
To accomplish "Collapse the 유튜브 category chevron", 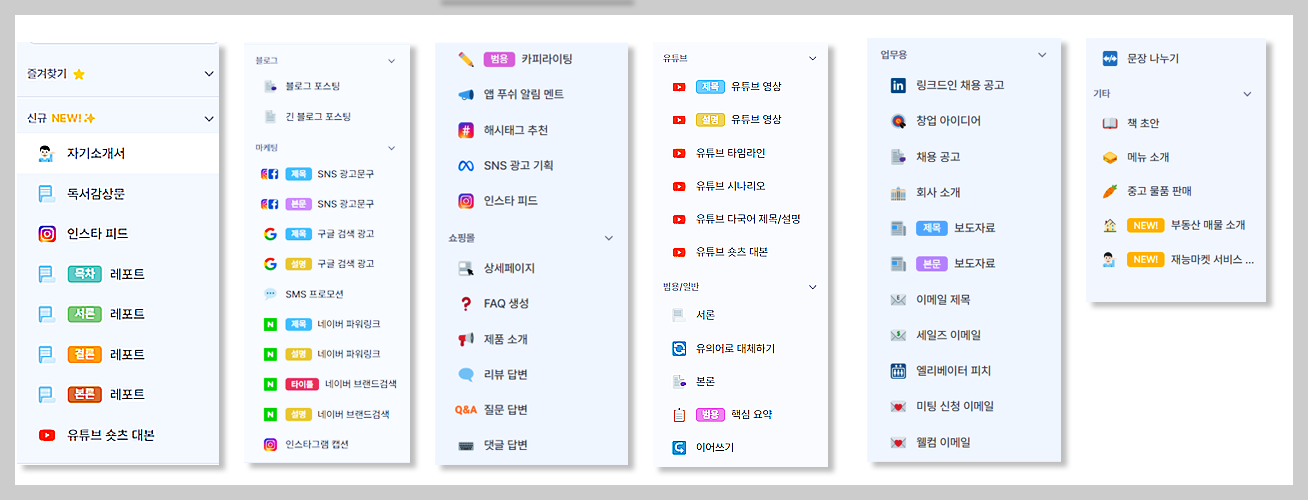I will [812, 58].
